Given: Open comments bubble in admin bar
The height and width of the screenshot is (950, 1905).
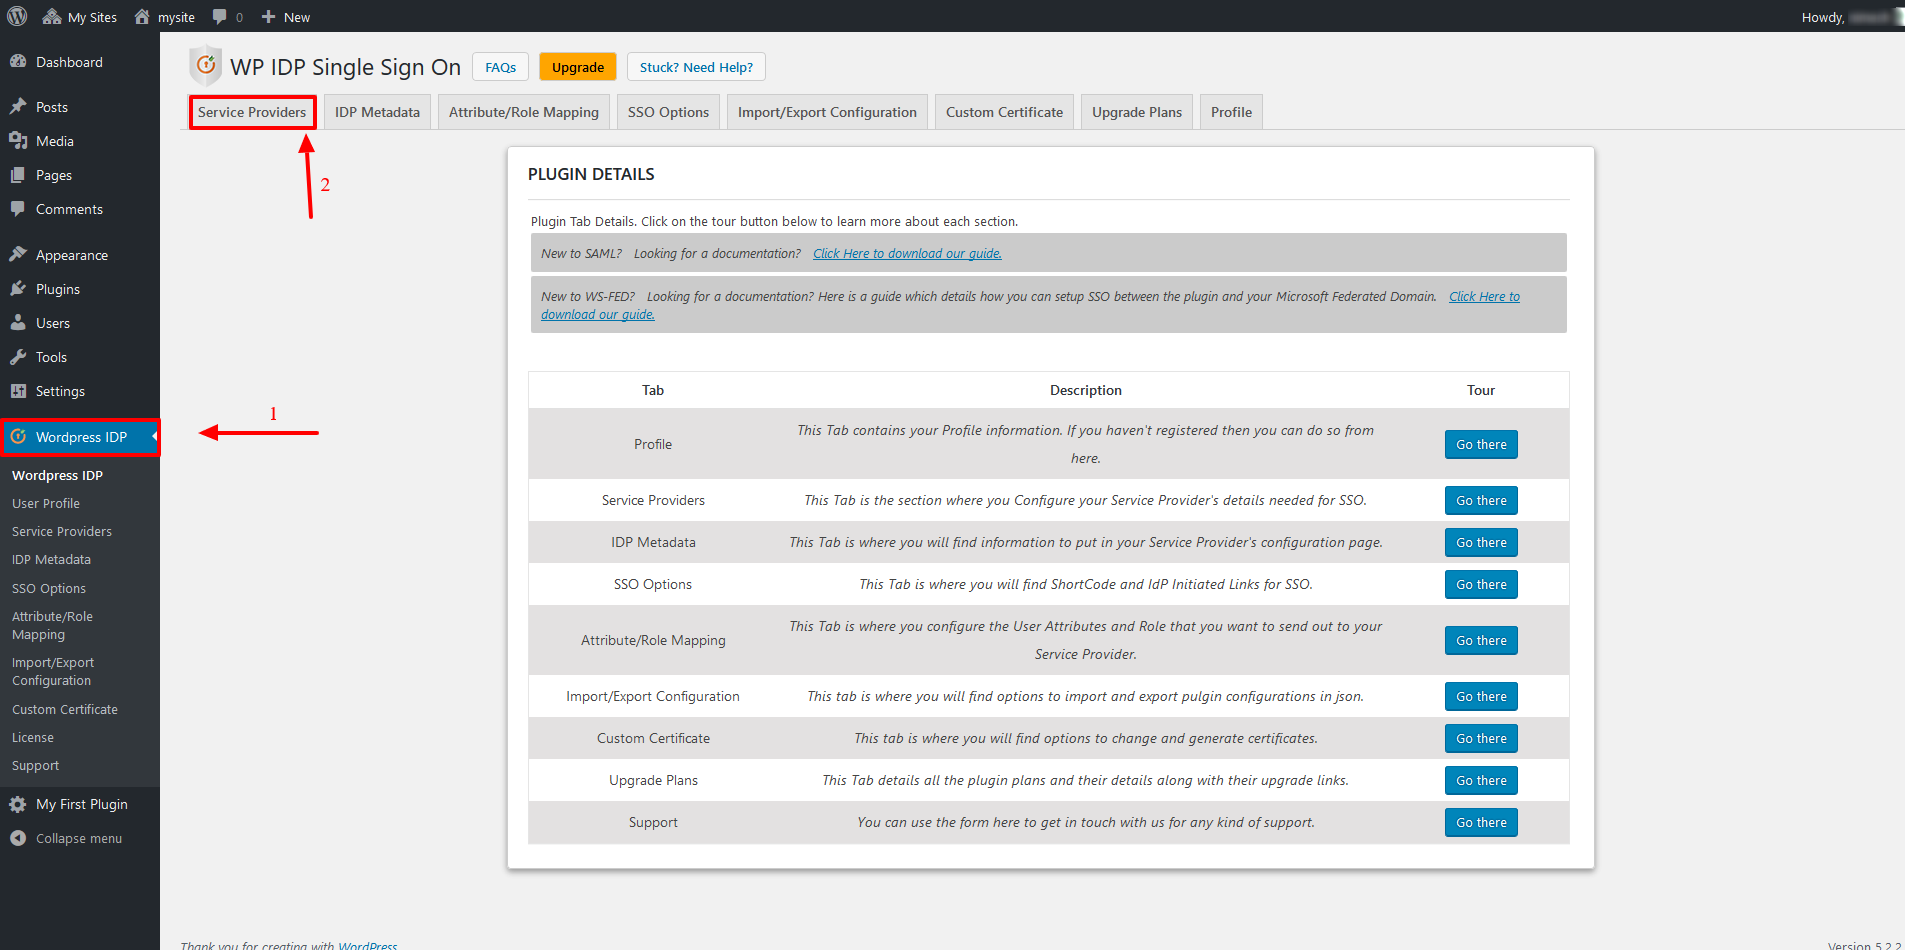Looking at the screenshot, I should pos(228,17).
